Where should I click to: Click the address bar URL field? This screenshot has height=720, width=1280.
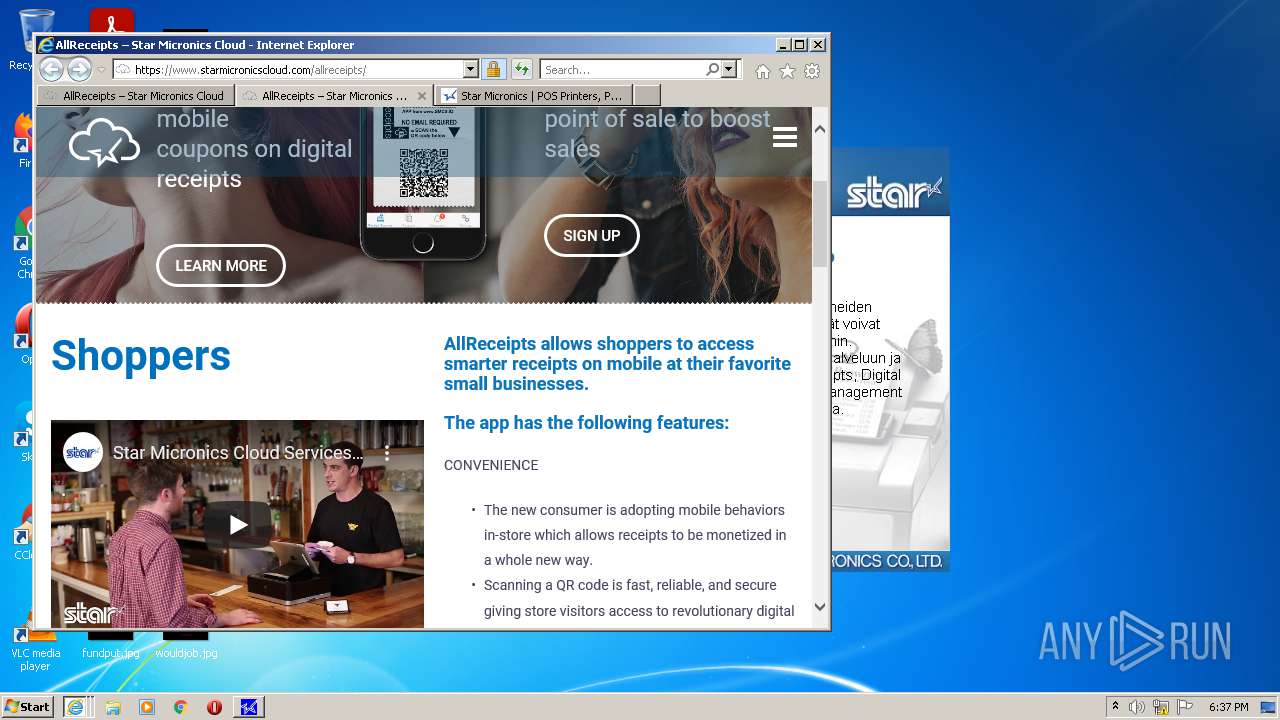287,70
